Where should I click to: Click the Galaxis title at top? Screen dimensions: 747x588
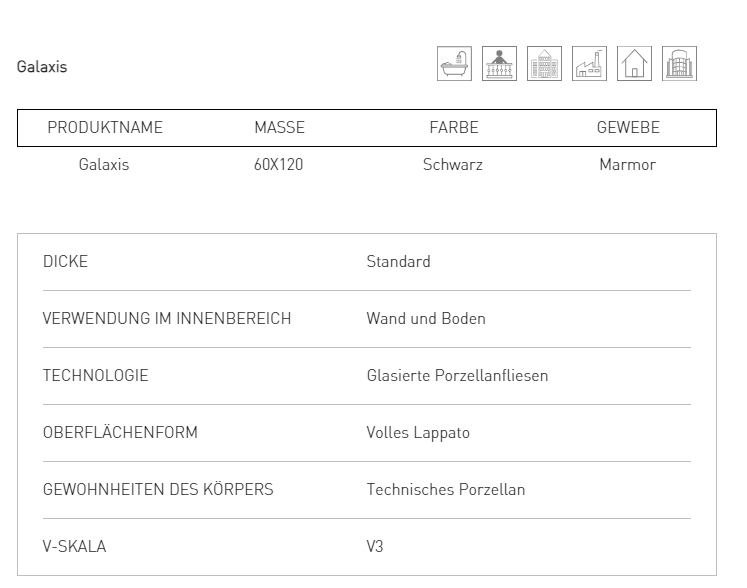[x=42, y=67]
